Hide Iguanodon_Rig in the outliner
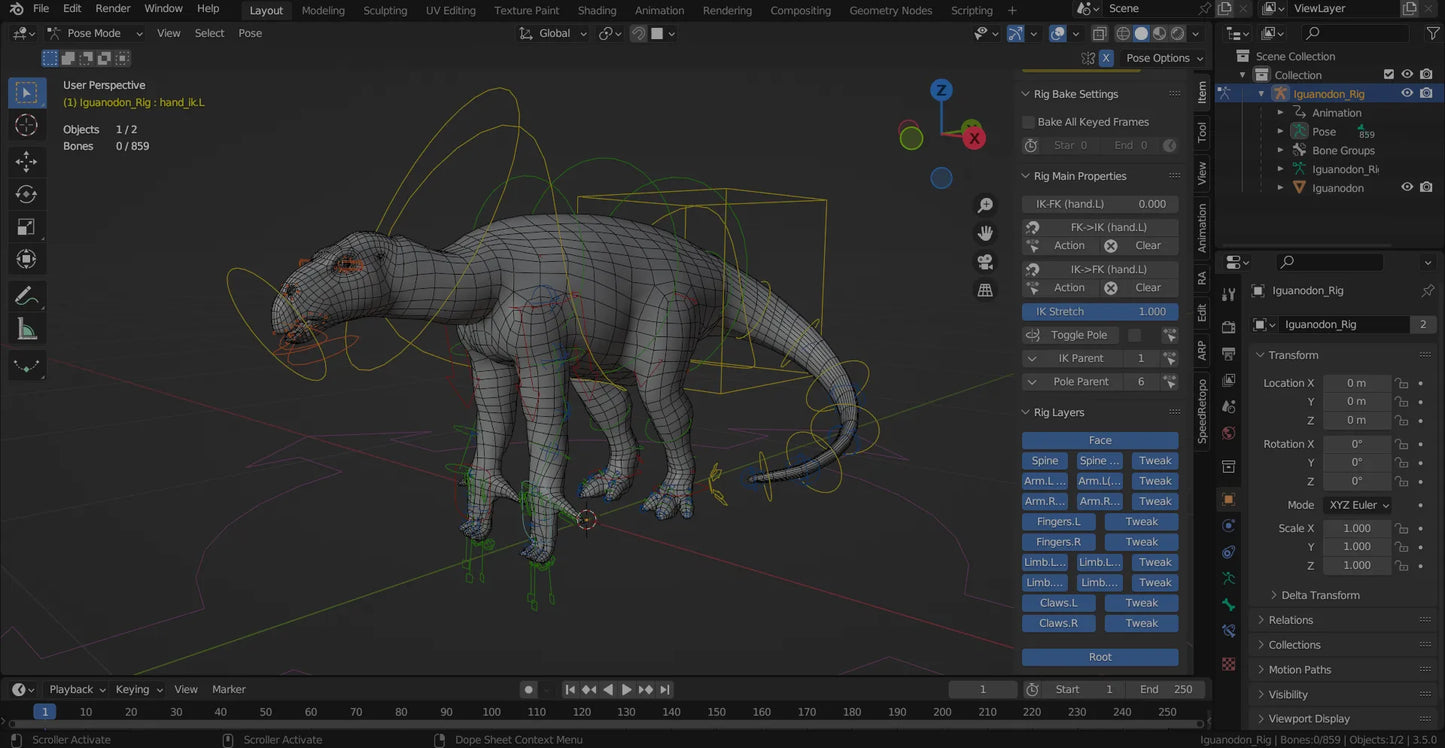 [x=1407, y=94]
